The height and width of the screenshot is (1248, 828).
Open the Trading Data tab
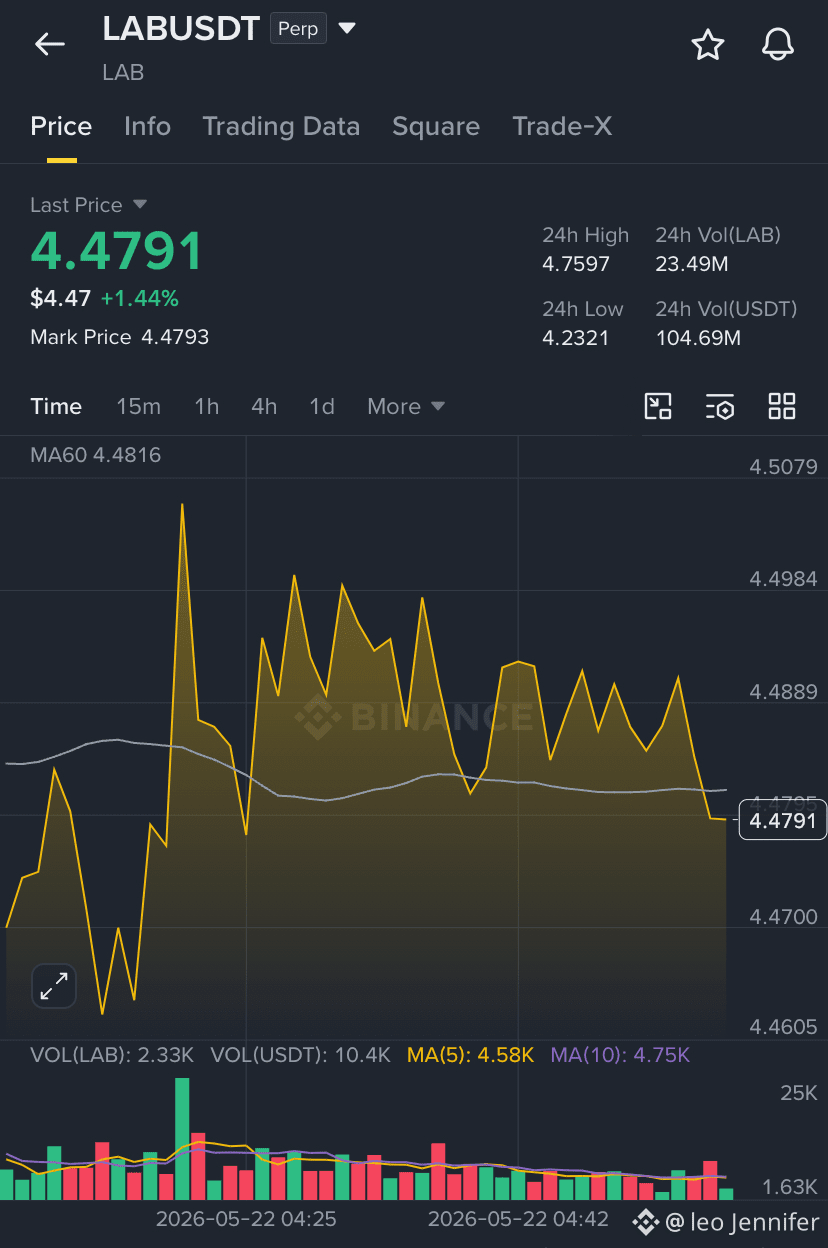click(x=281, y=126)
